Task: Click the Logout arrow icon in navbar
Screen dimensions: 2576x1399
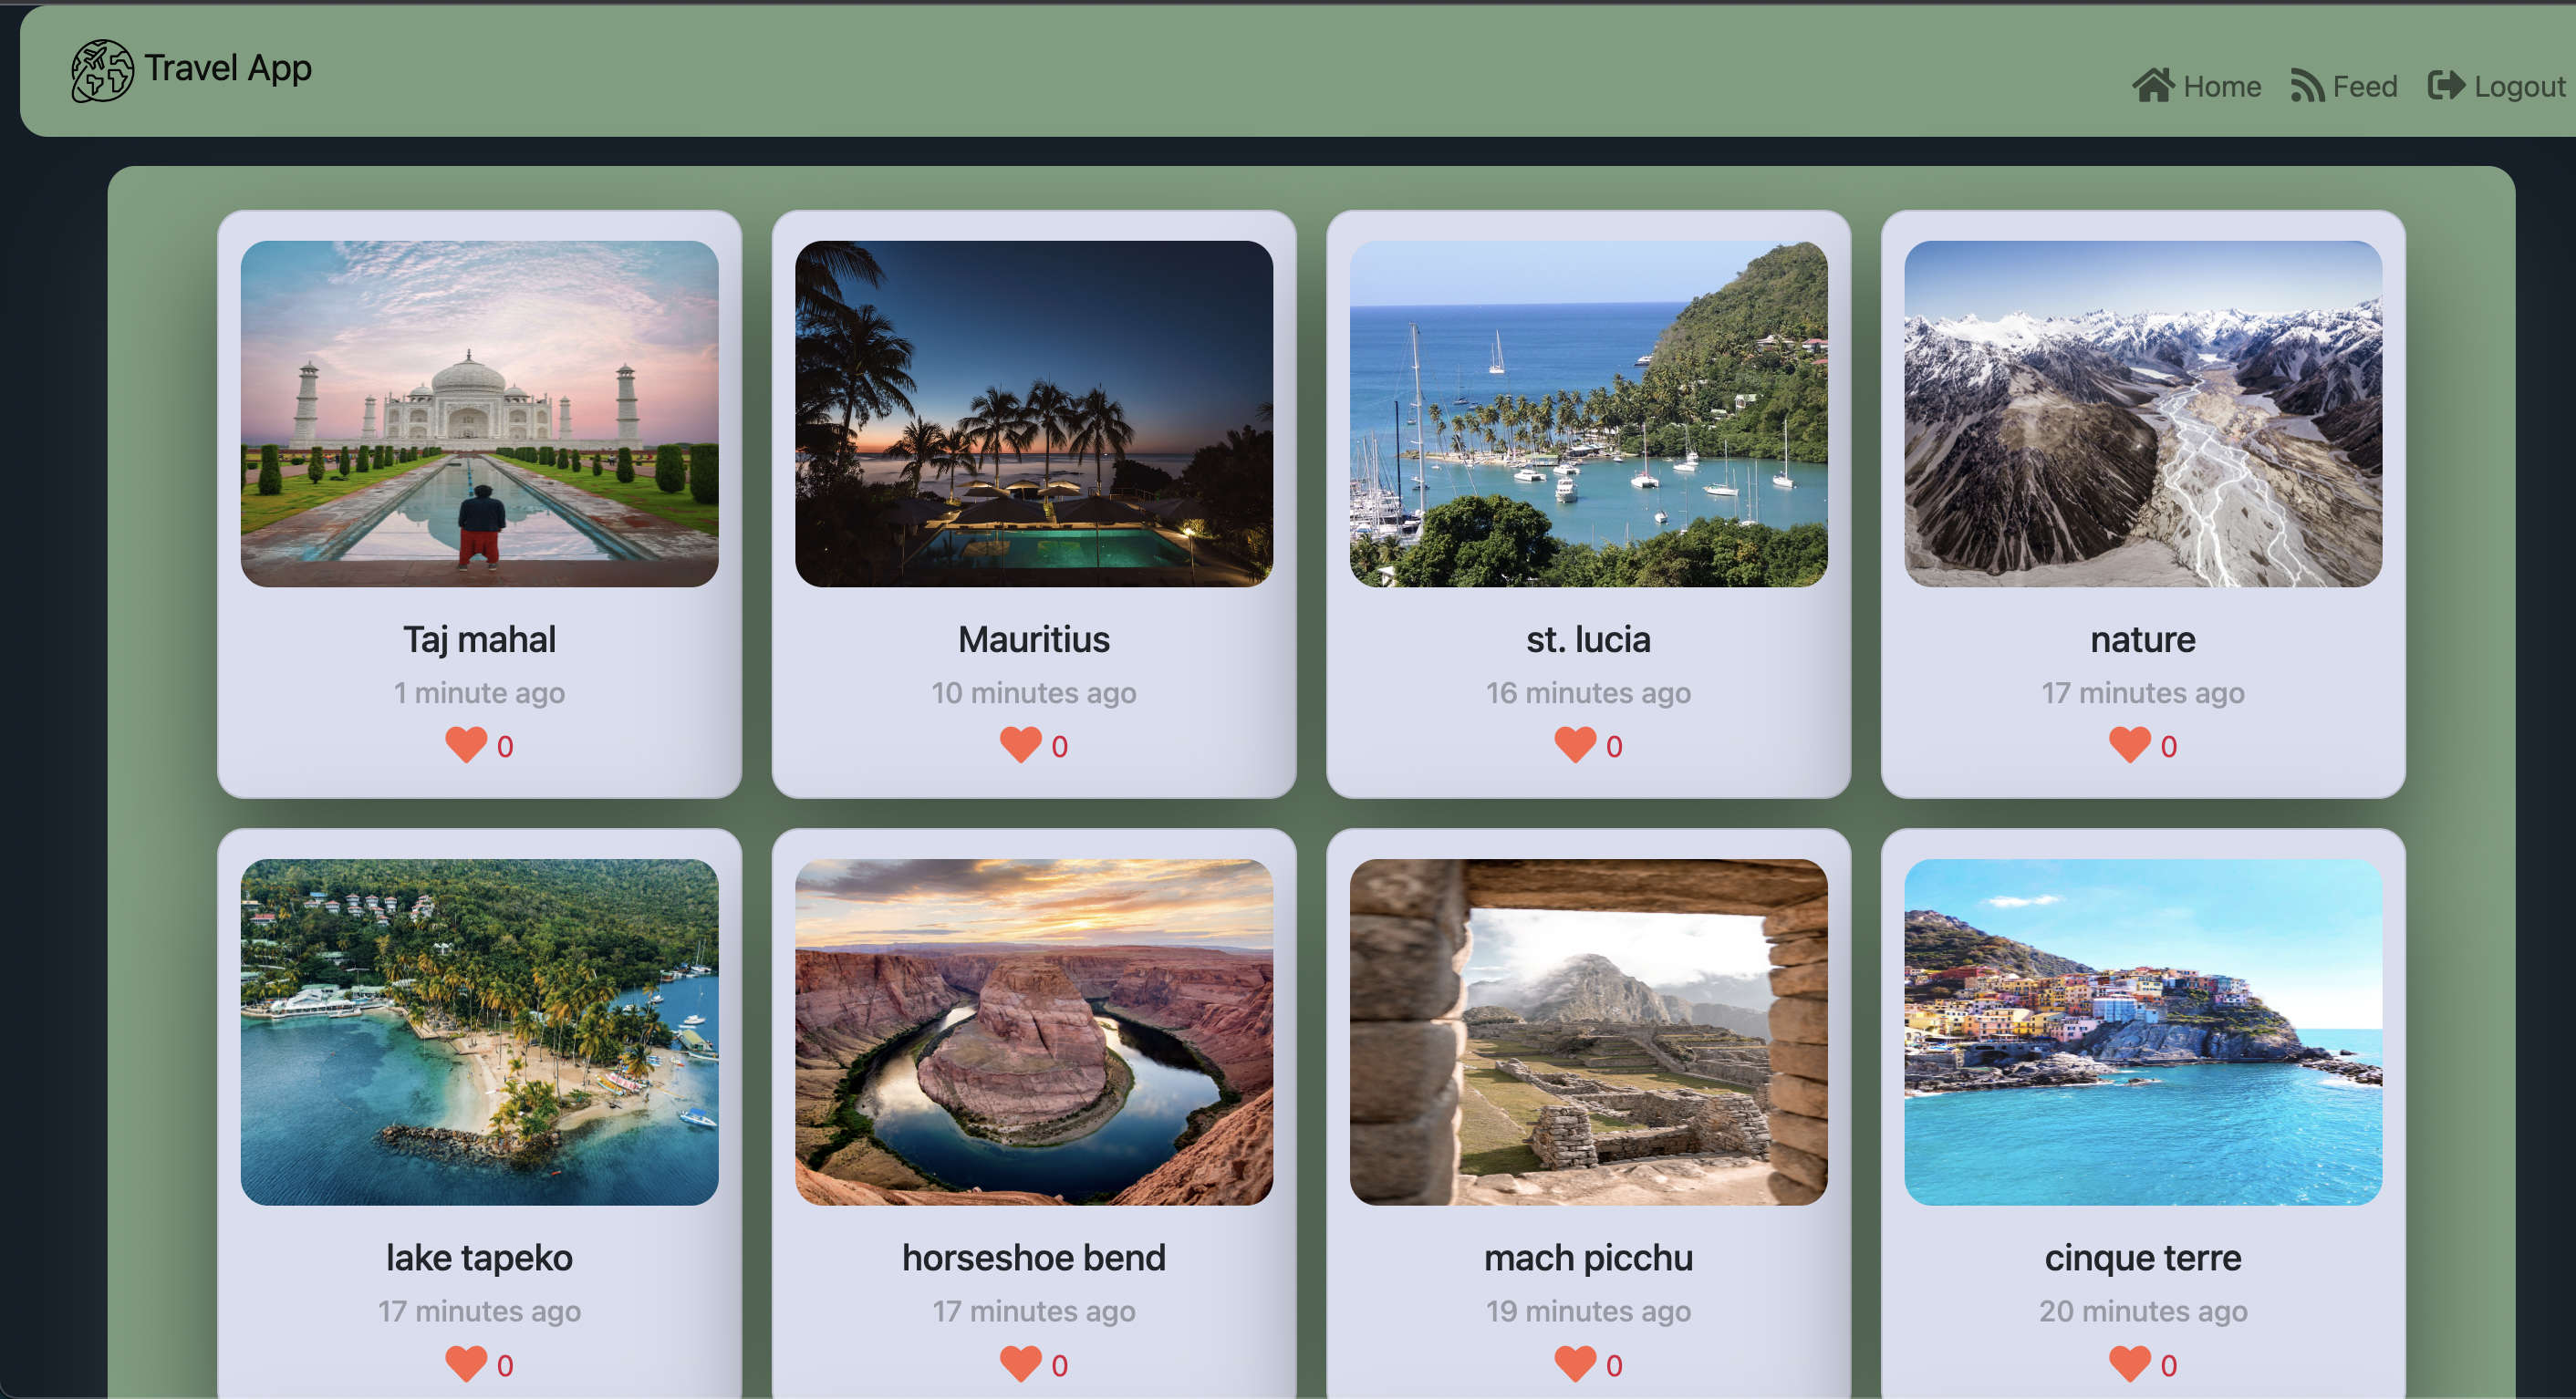Action: click(2446, 86)
